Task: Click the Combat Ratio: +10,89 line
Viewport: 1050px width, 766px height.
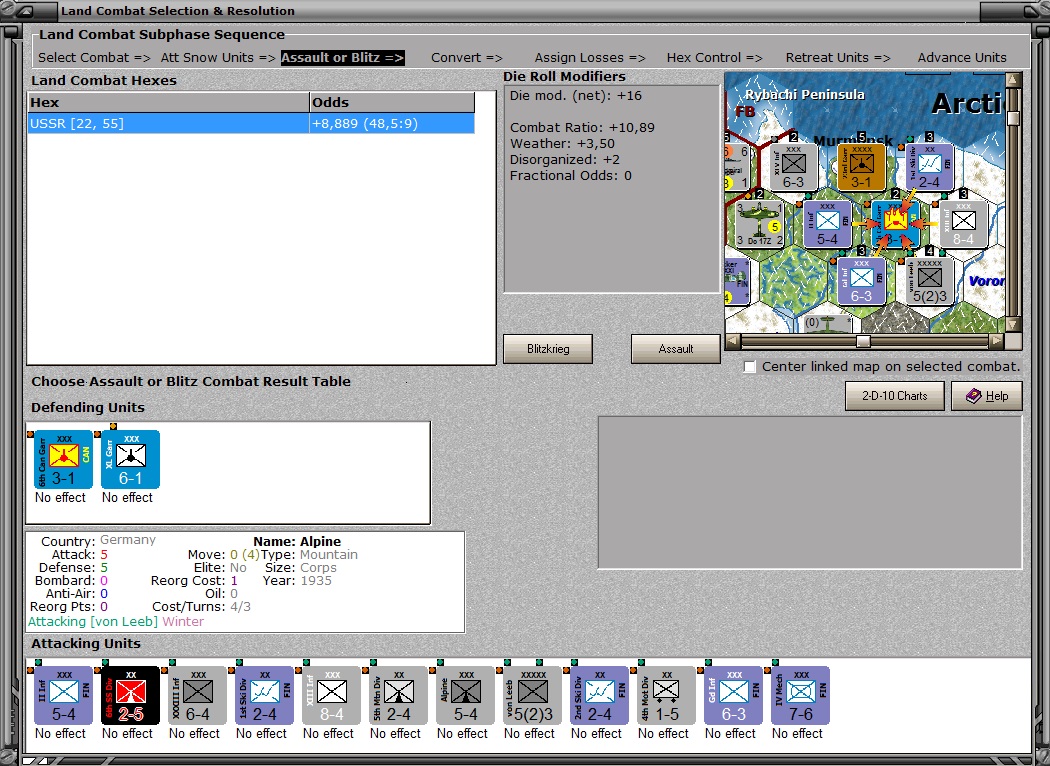Action: pos(582,128)
